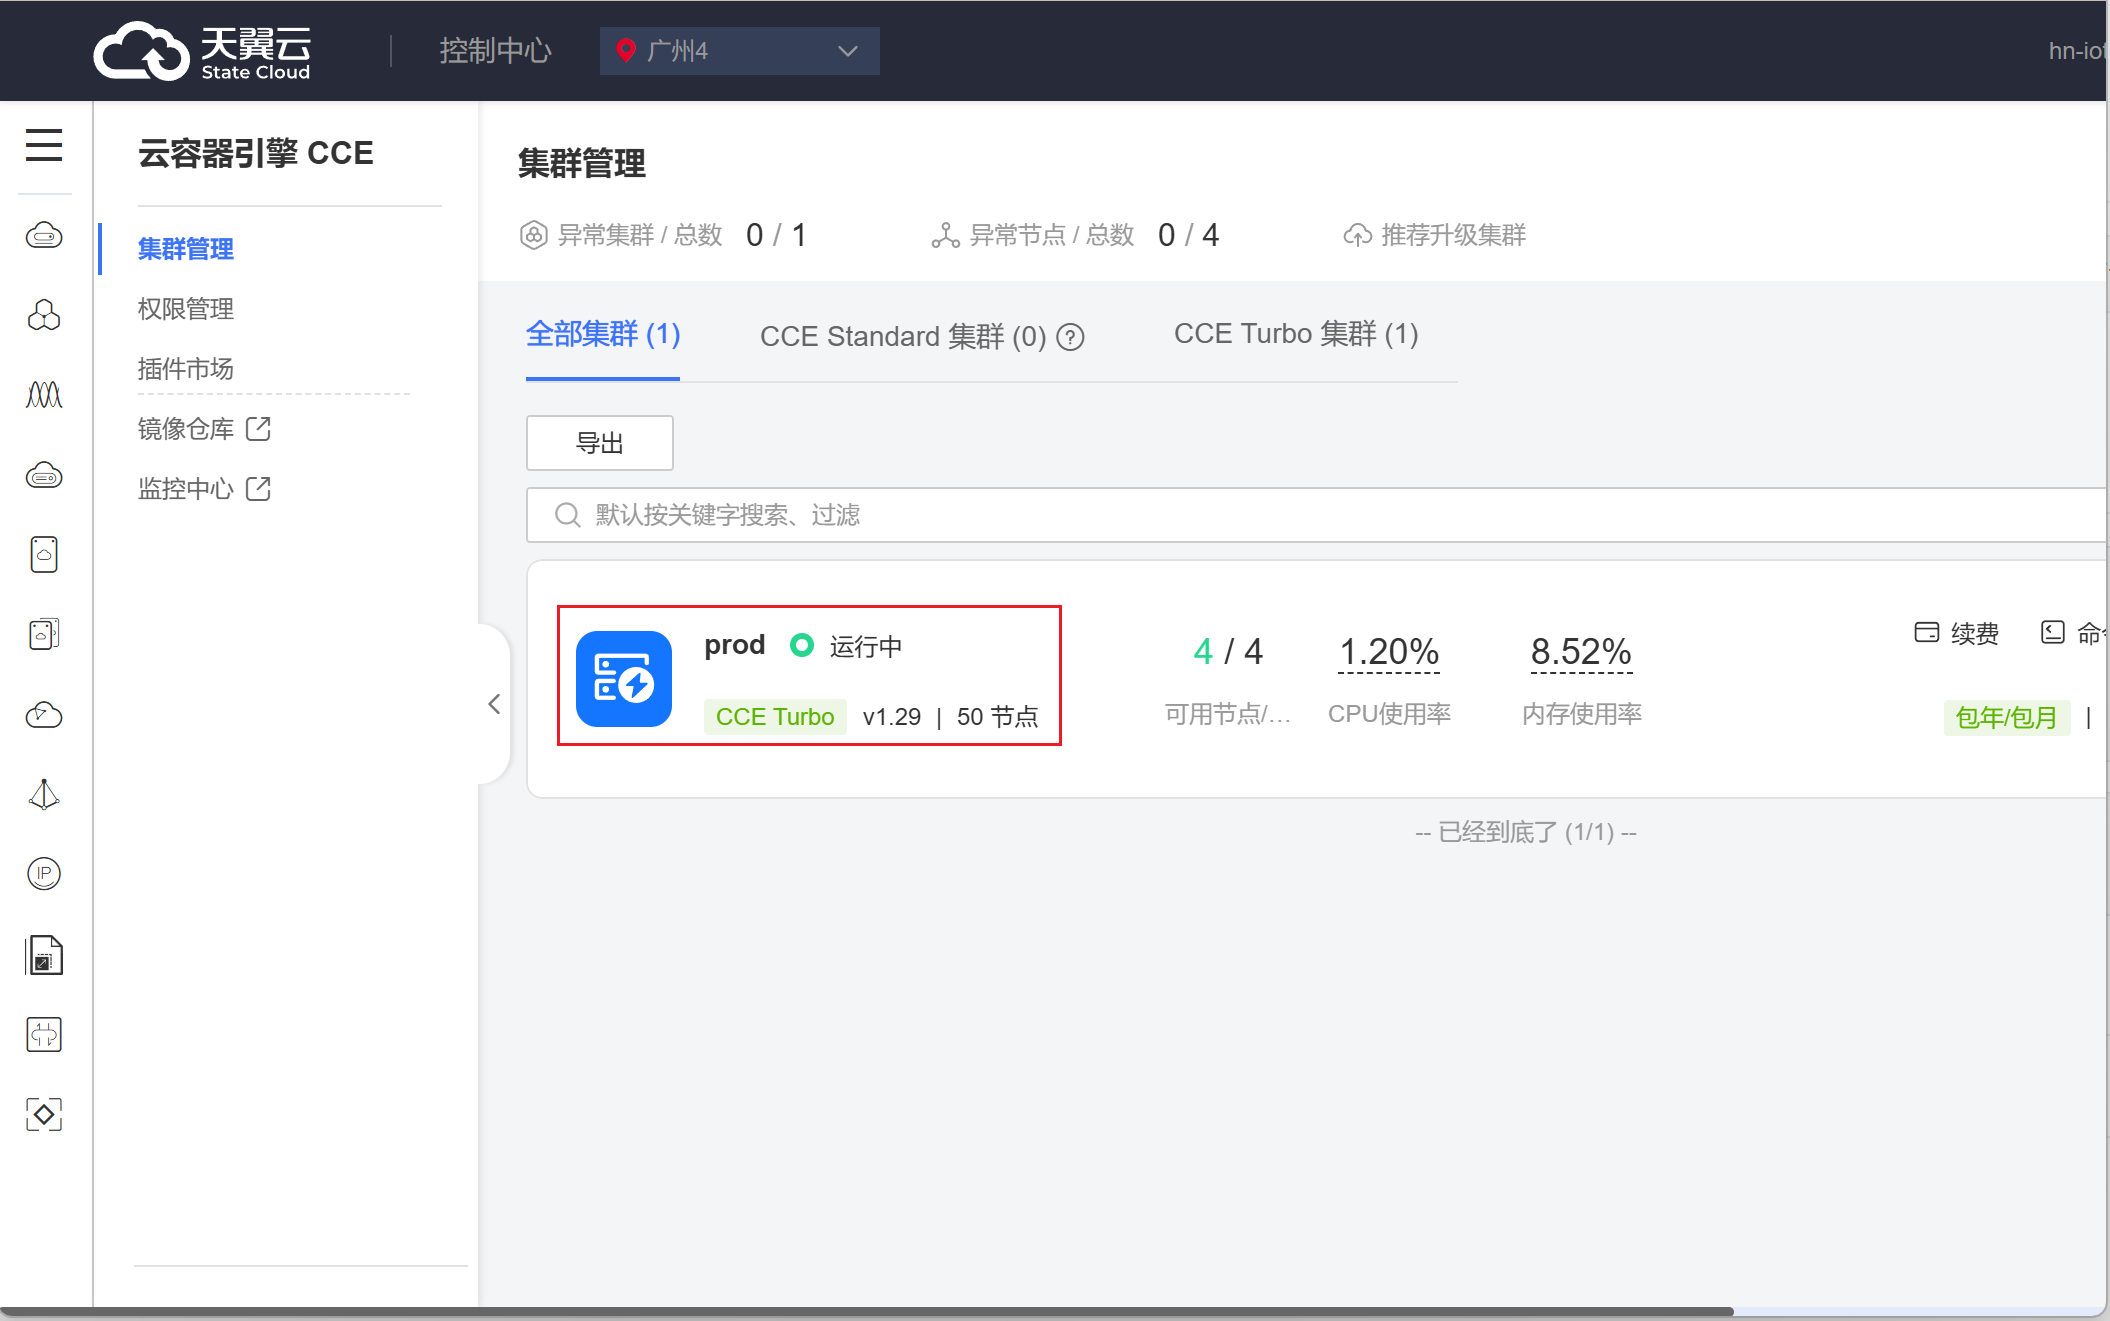Open the pyramid network sidebar icon
2110x1321 pixels.
[x=44, y=794]
